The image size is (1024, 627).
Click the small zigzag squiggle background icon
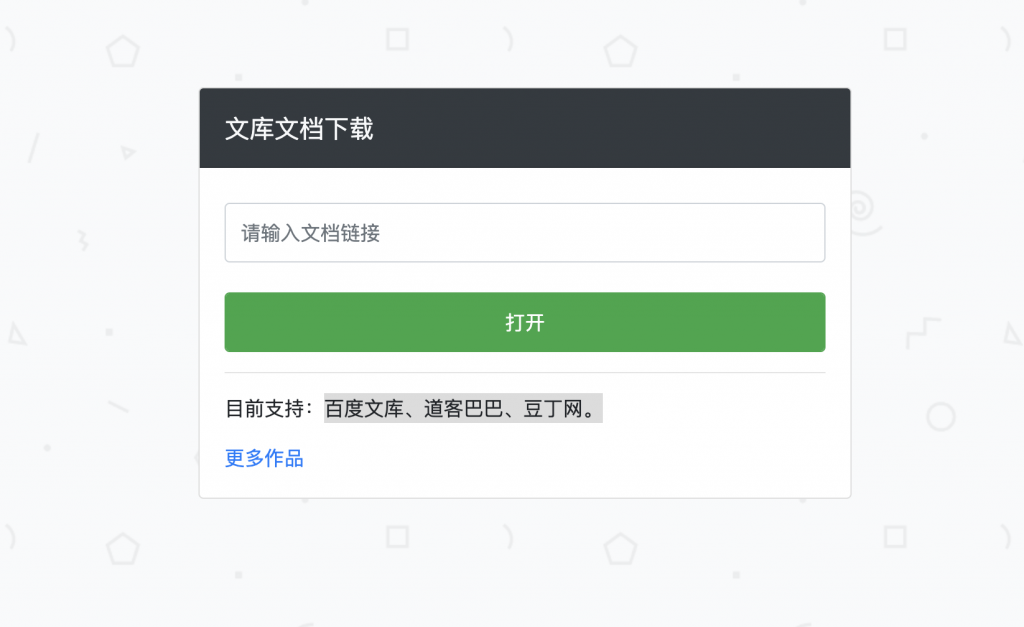pos(82,239)
